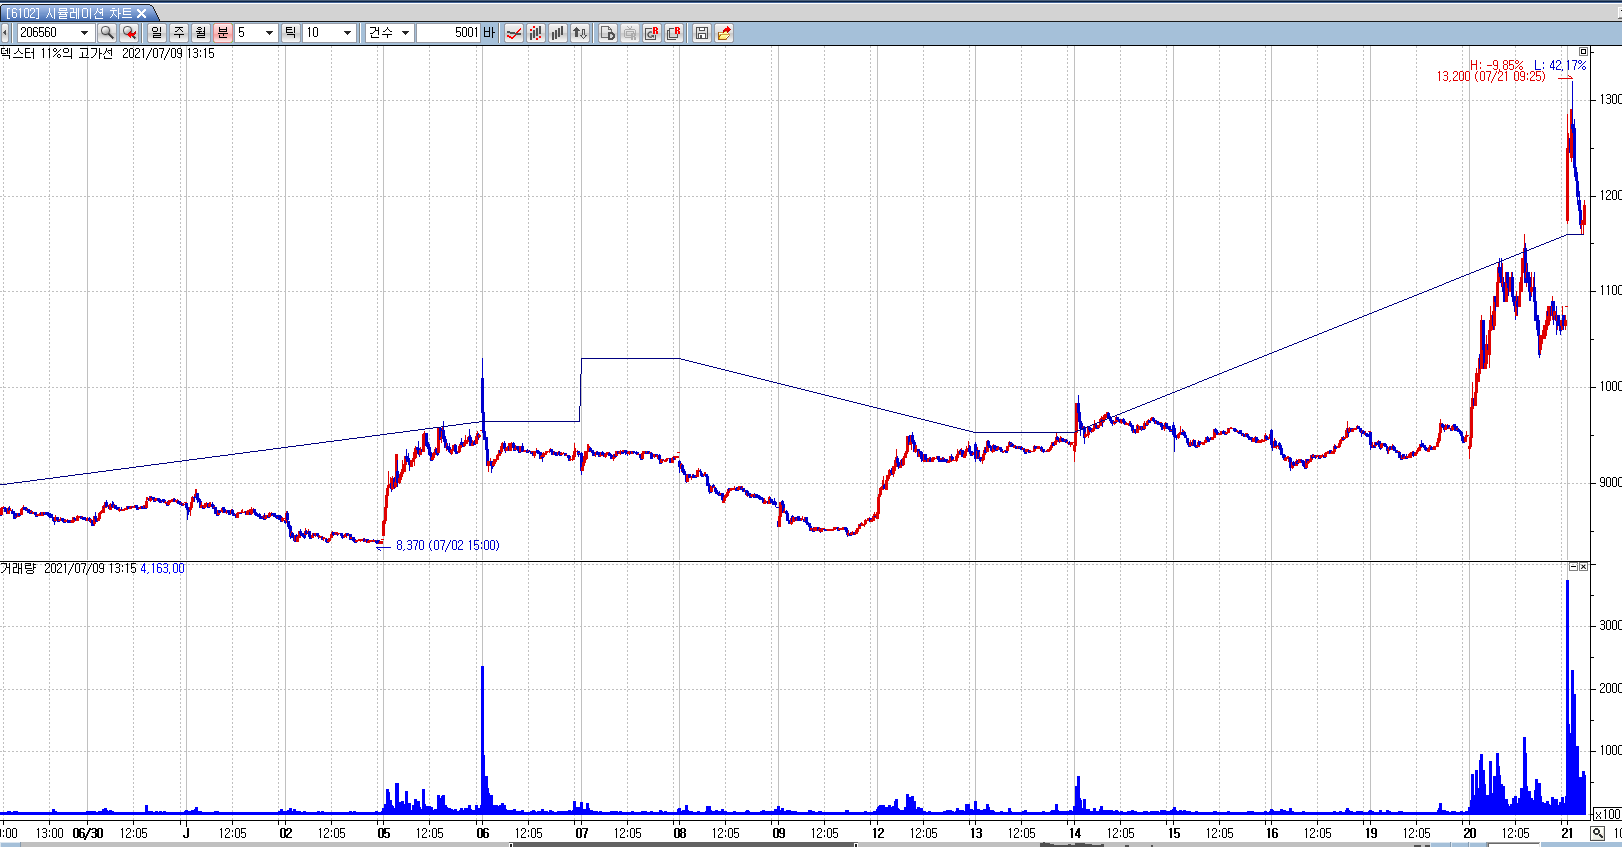Close the 시뮬레이션 차트 tab with X

pos(142,13)
